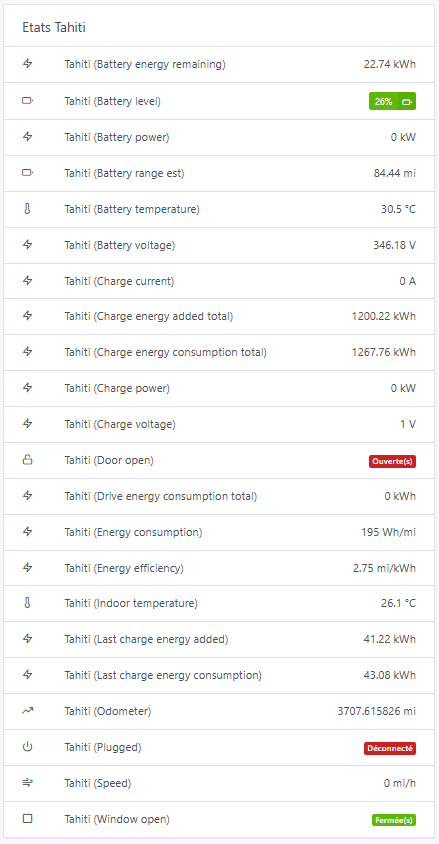Click the square icon for Window open

pos(27,819)
